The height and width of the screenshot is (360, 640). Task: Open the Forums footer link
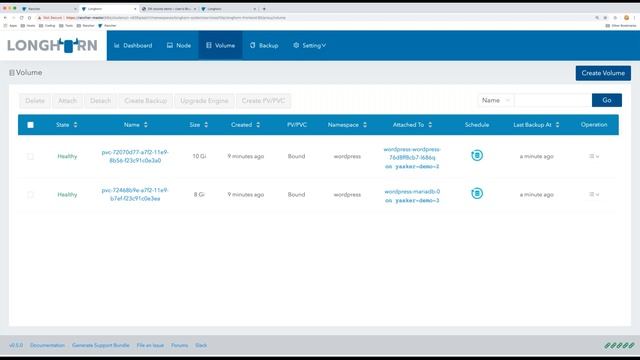pos(180,345)
